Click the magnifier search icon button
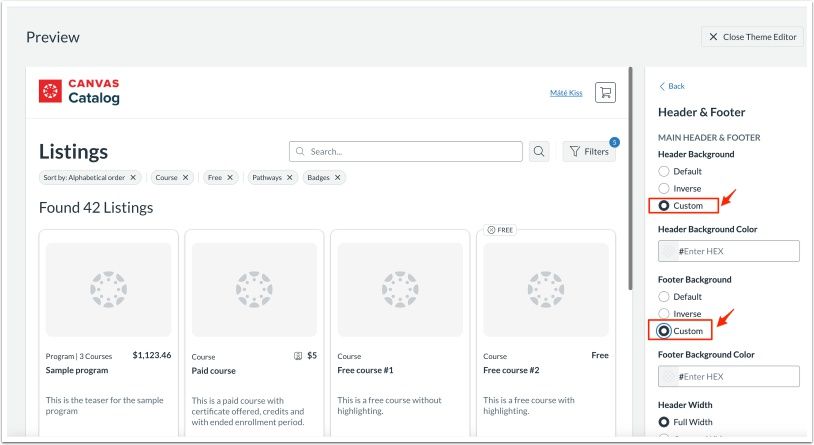 tap(539, 152)
